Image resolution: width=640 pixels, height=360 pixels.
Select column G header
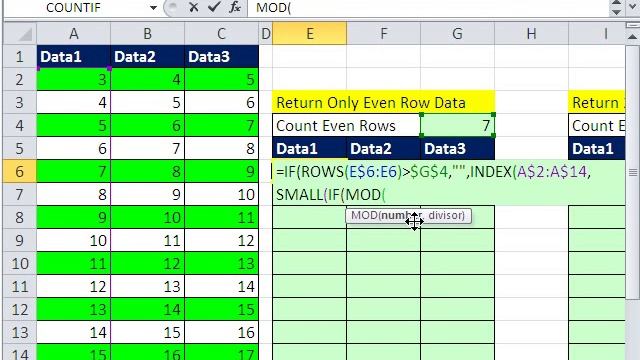[458, 33]
